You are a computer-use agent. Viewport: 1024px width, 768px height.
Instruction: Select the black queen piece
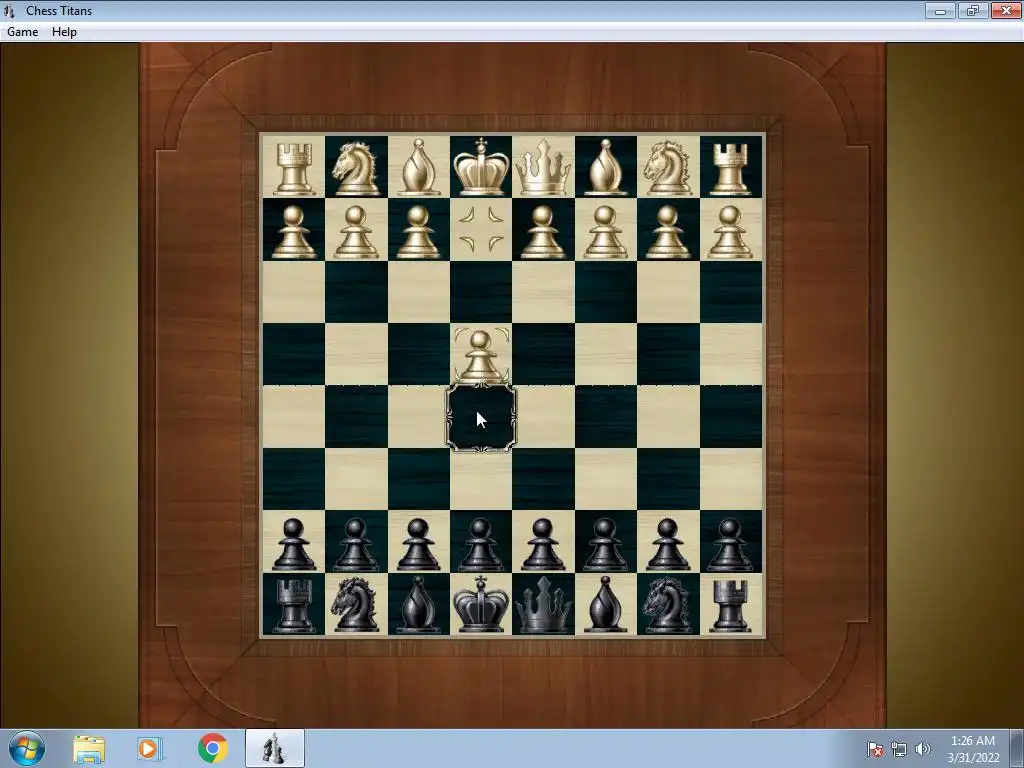[543, 605]
